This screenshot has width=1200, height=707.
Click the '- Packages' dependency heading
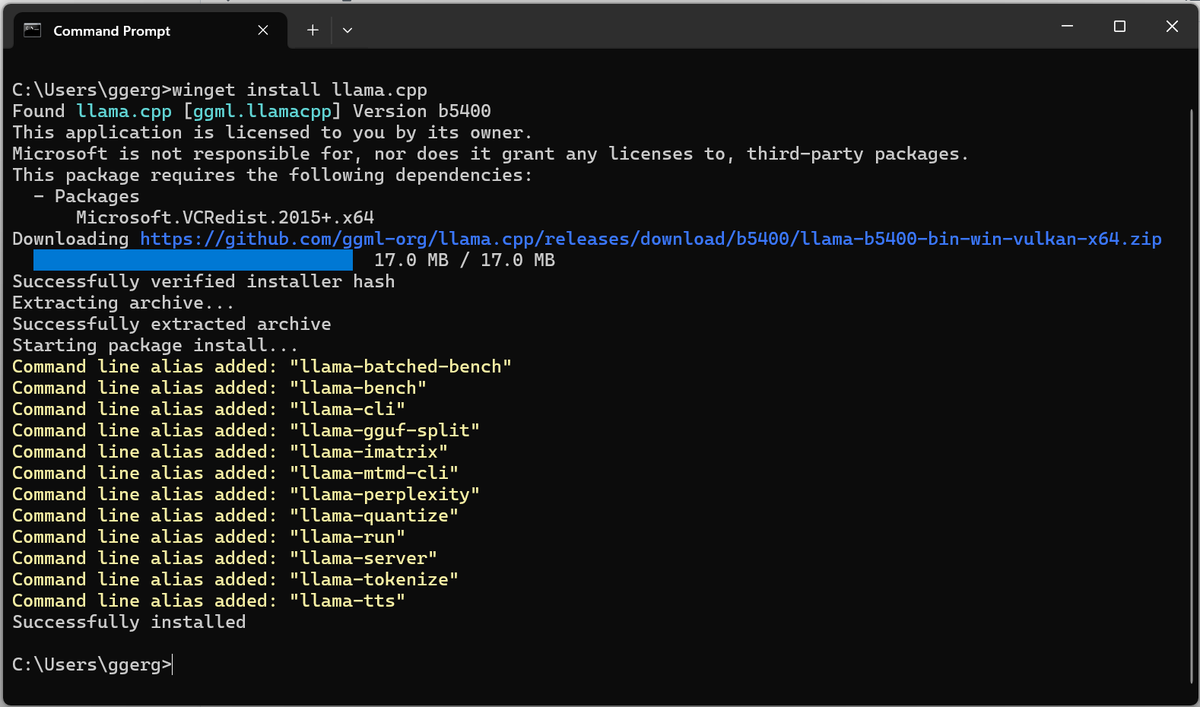[x=86, y=197]
